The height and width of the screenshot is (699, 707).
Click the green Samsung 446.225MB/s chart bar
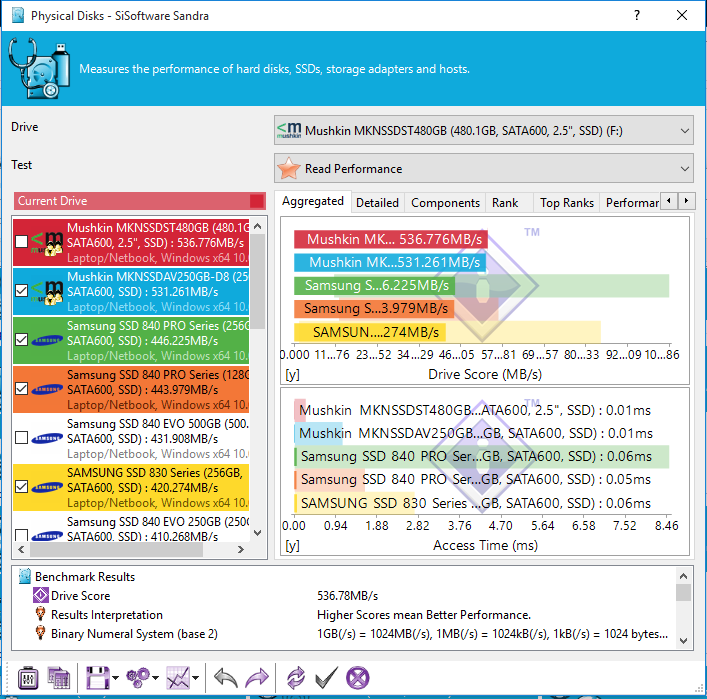tap(374, 285)
